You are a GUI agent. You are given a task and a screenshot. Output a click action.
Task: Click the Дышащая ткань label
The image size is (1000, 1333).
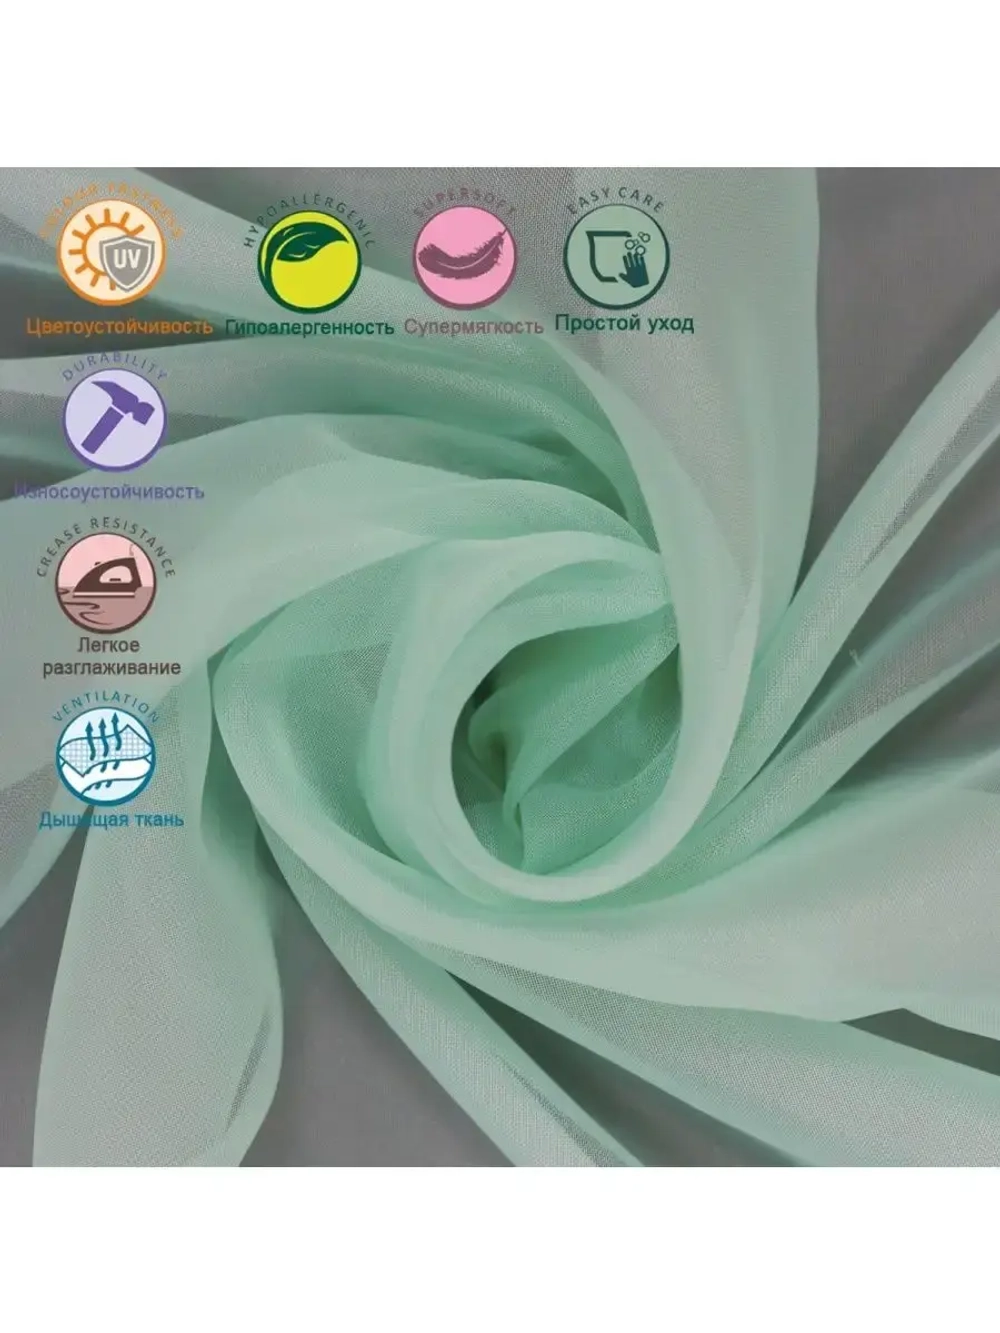(x=111, y=820)
